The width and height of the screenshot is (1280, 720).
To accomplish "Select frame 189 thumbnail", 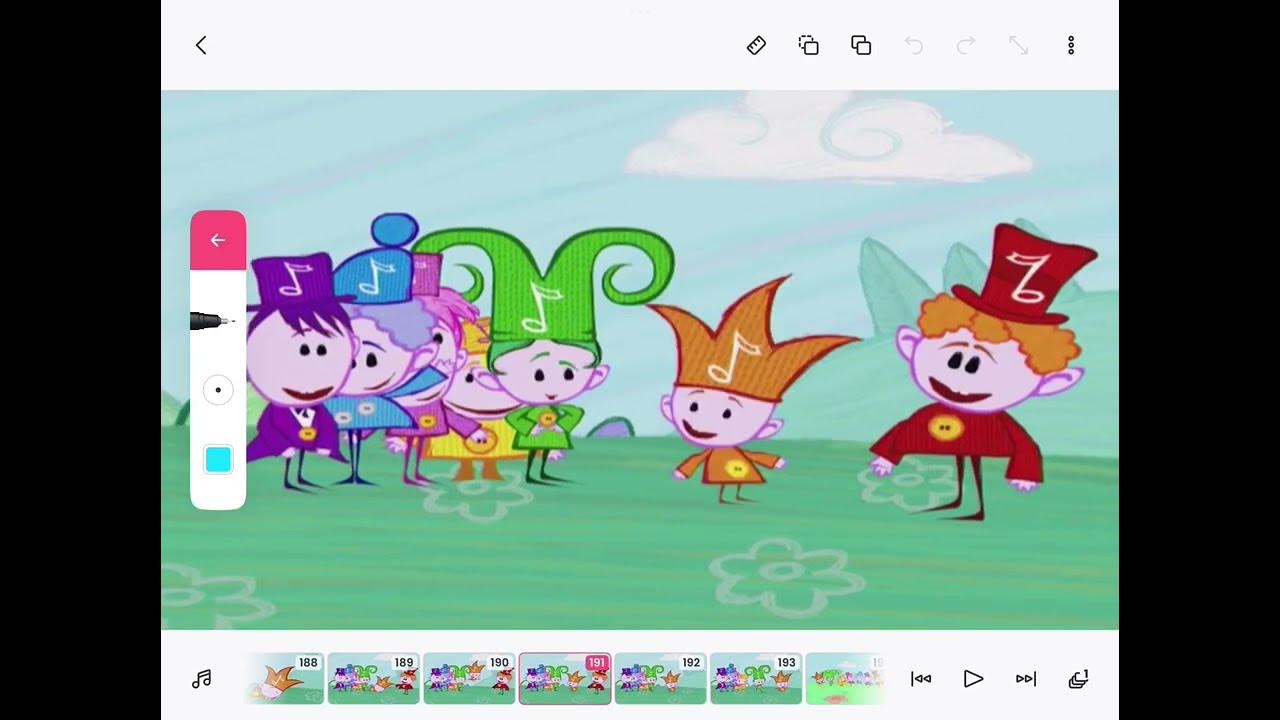I will tap(374, 679).
